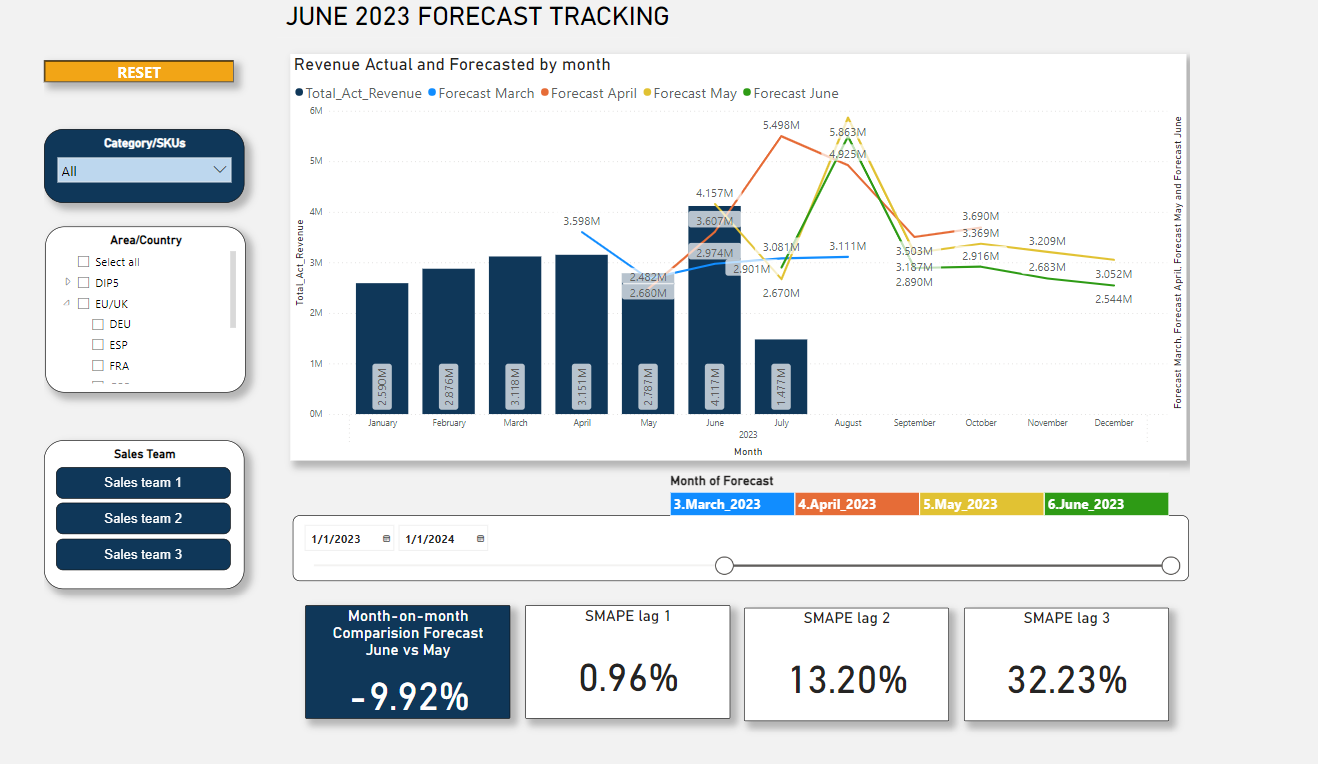Check the DEU country checkbox
Screen dimensions: 1318x764
click(x=98, y=325)
